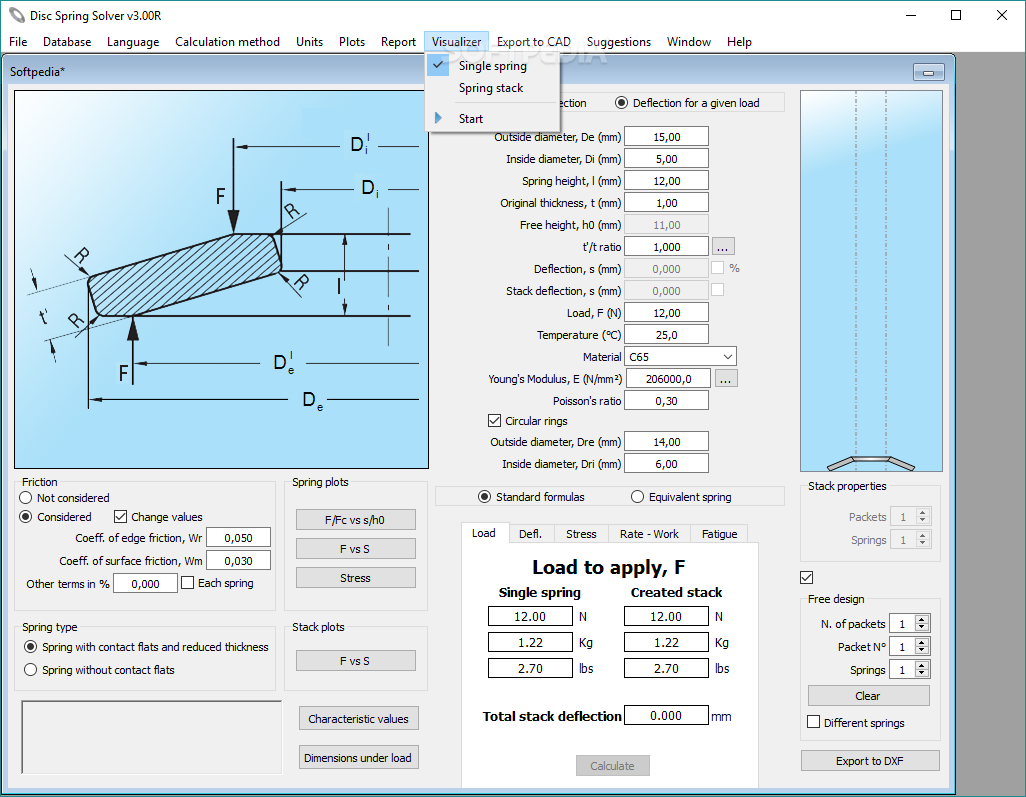Image resolution: width=1026 pixels, height=797 pixels.
Task: Toggle the checkbox above Free design
Action: click(807, 577)
